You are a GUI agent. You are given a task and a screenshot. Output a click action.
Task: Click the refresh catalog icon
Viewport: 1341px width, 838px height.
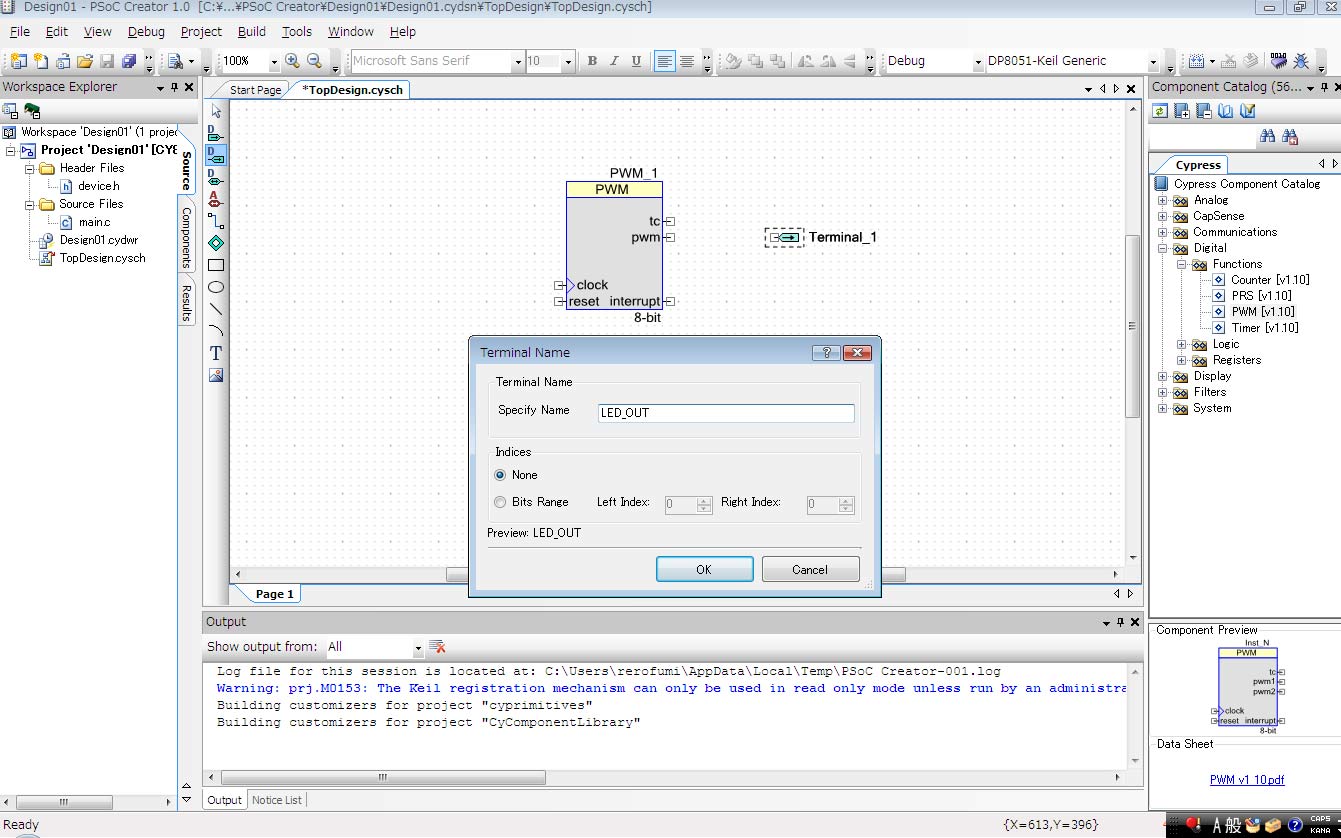[1160, 111]
